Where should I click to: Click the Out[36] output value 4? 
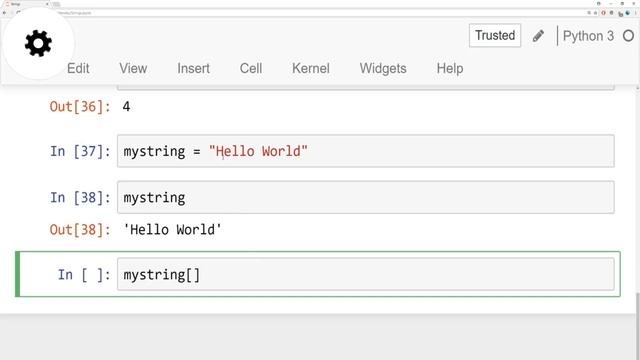[126, 107]
